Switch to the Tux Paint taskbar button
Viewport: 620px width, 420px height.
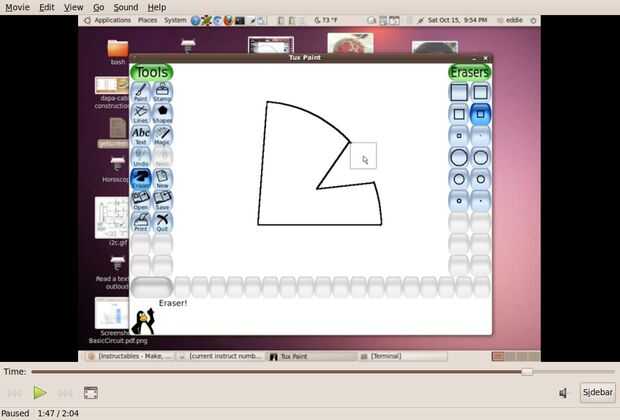pos(312,356)
